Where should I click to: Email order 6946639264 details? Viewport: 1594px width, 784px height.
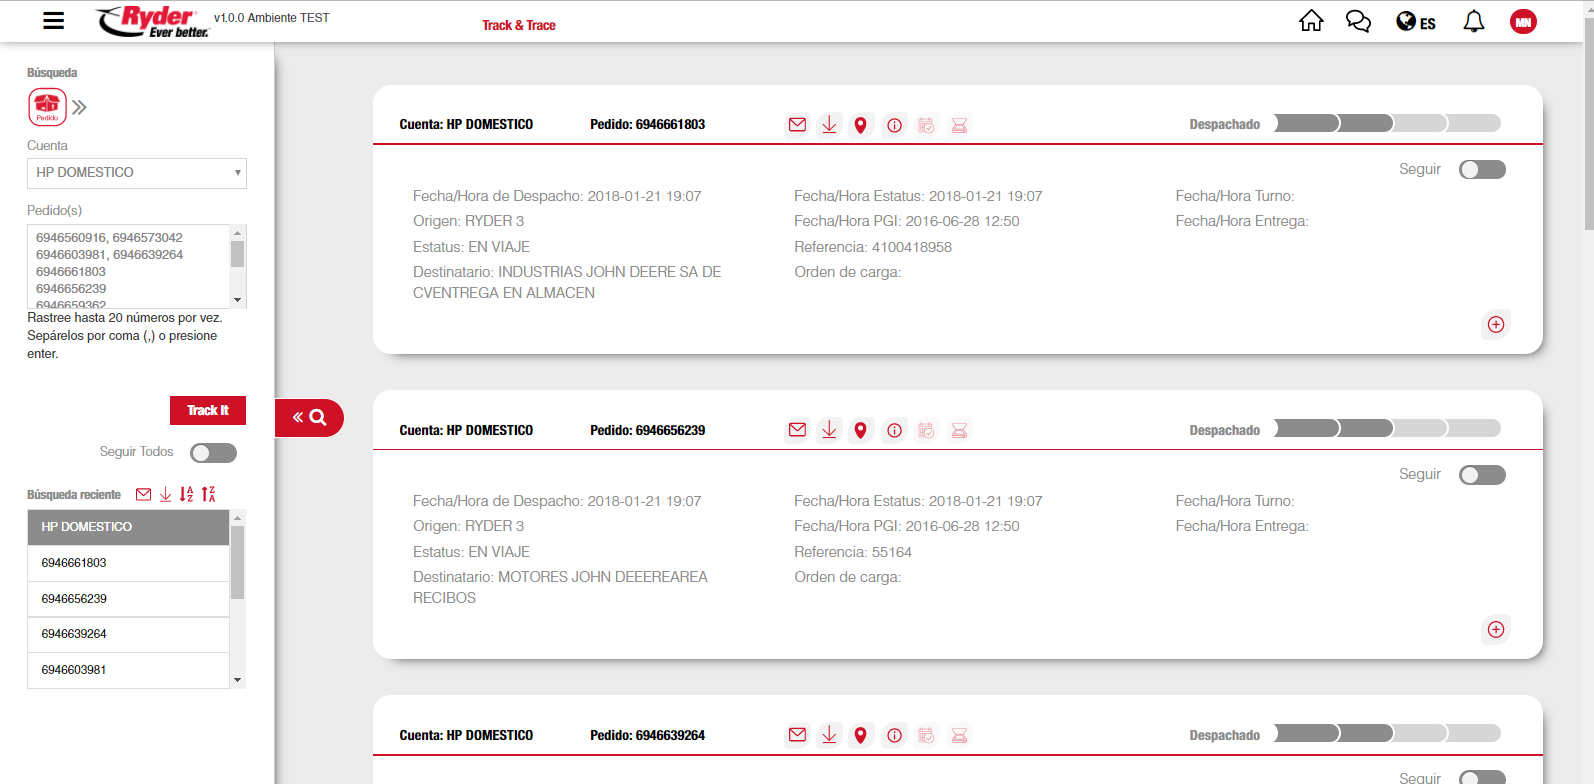(797, 735)
